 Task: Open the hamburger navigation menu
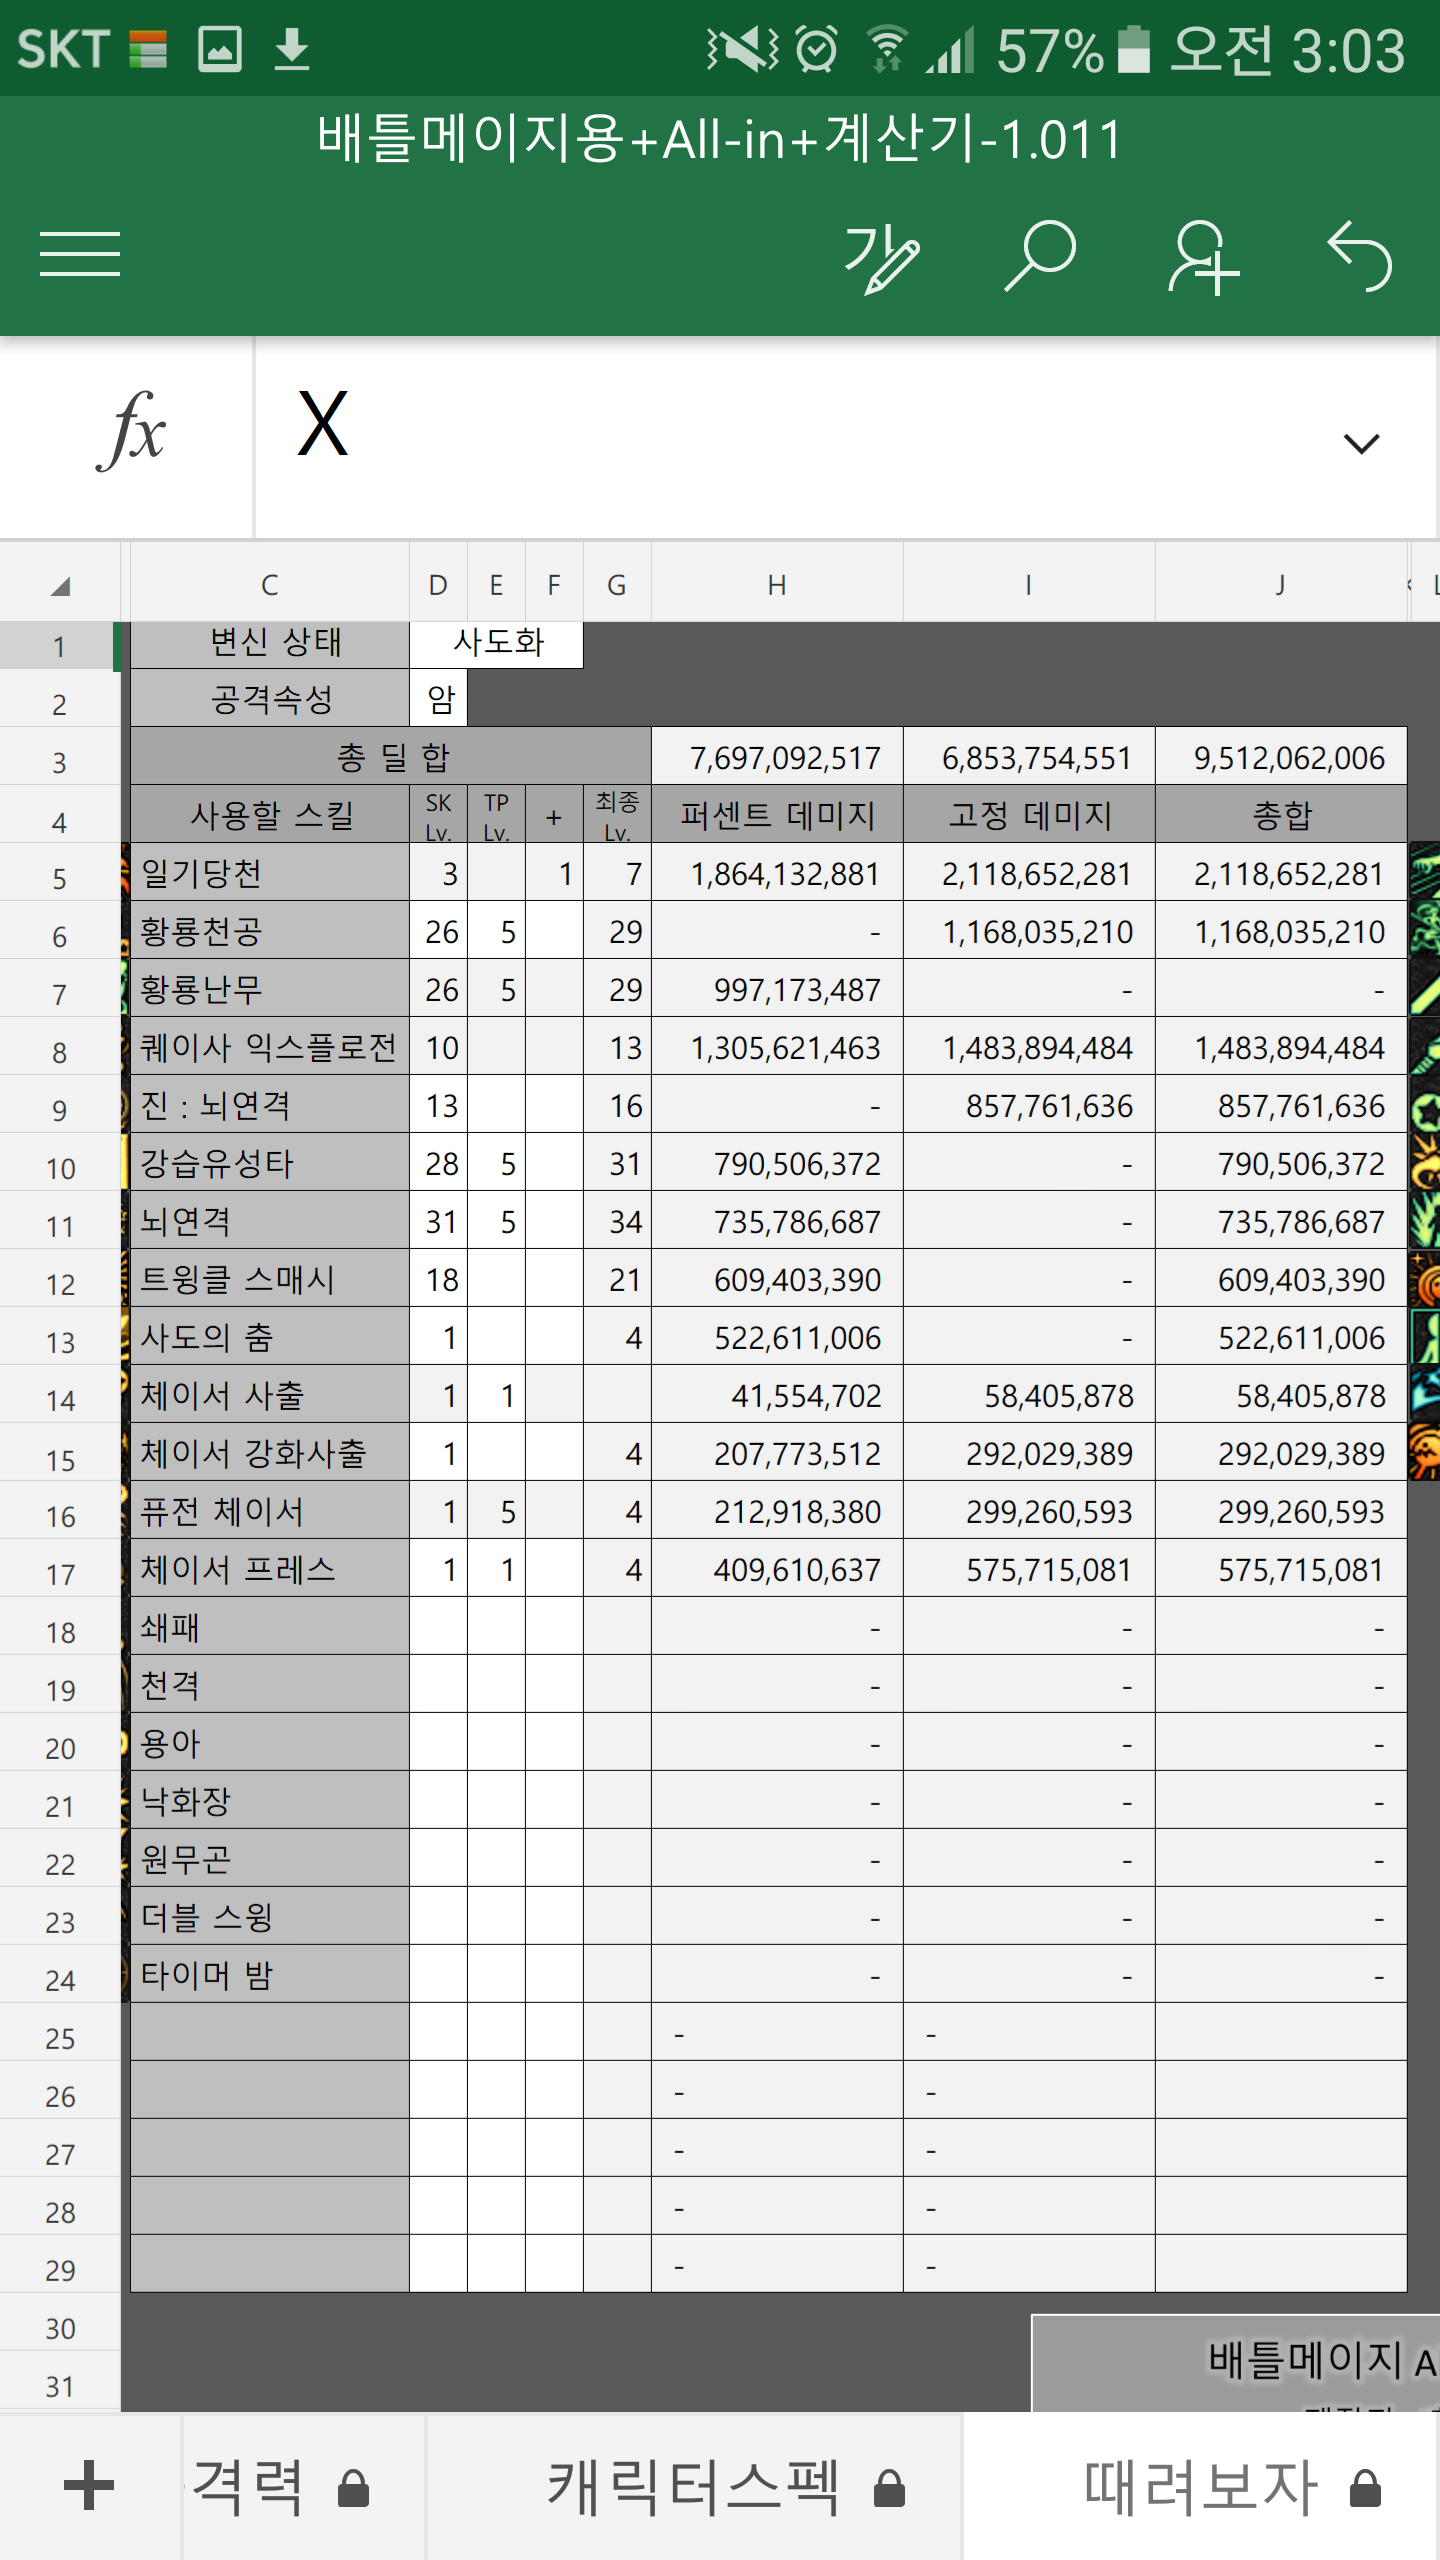[80, 254]
